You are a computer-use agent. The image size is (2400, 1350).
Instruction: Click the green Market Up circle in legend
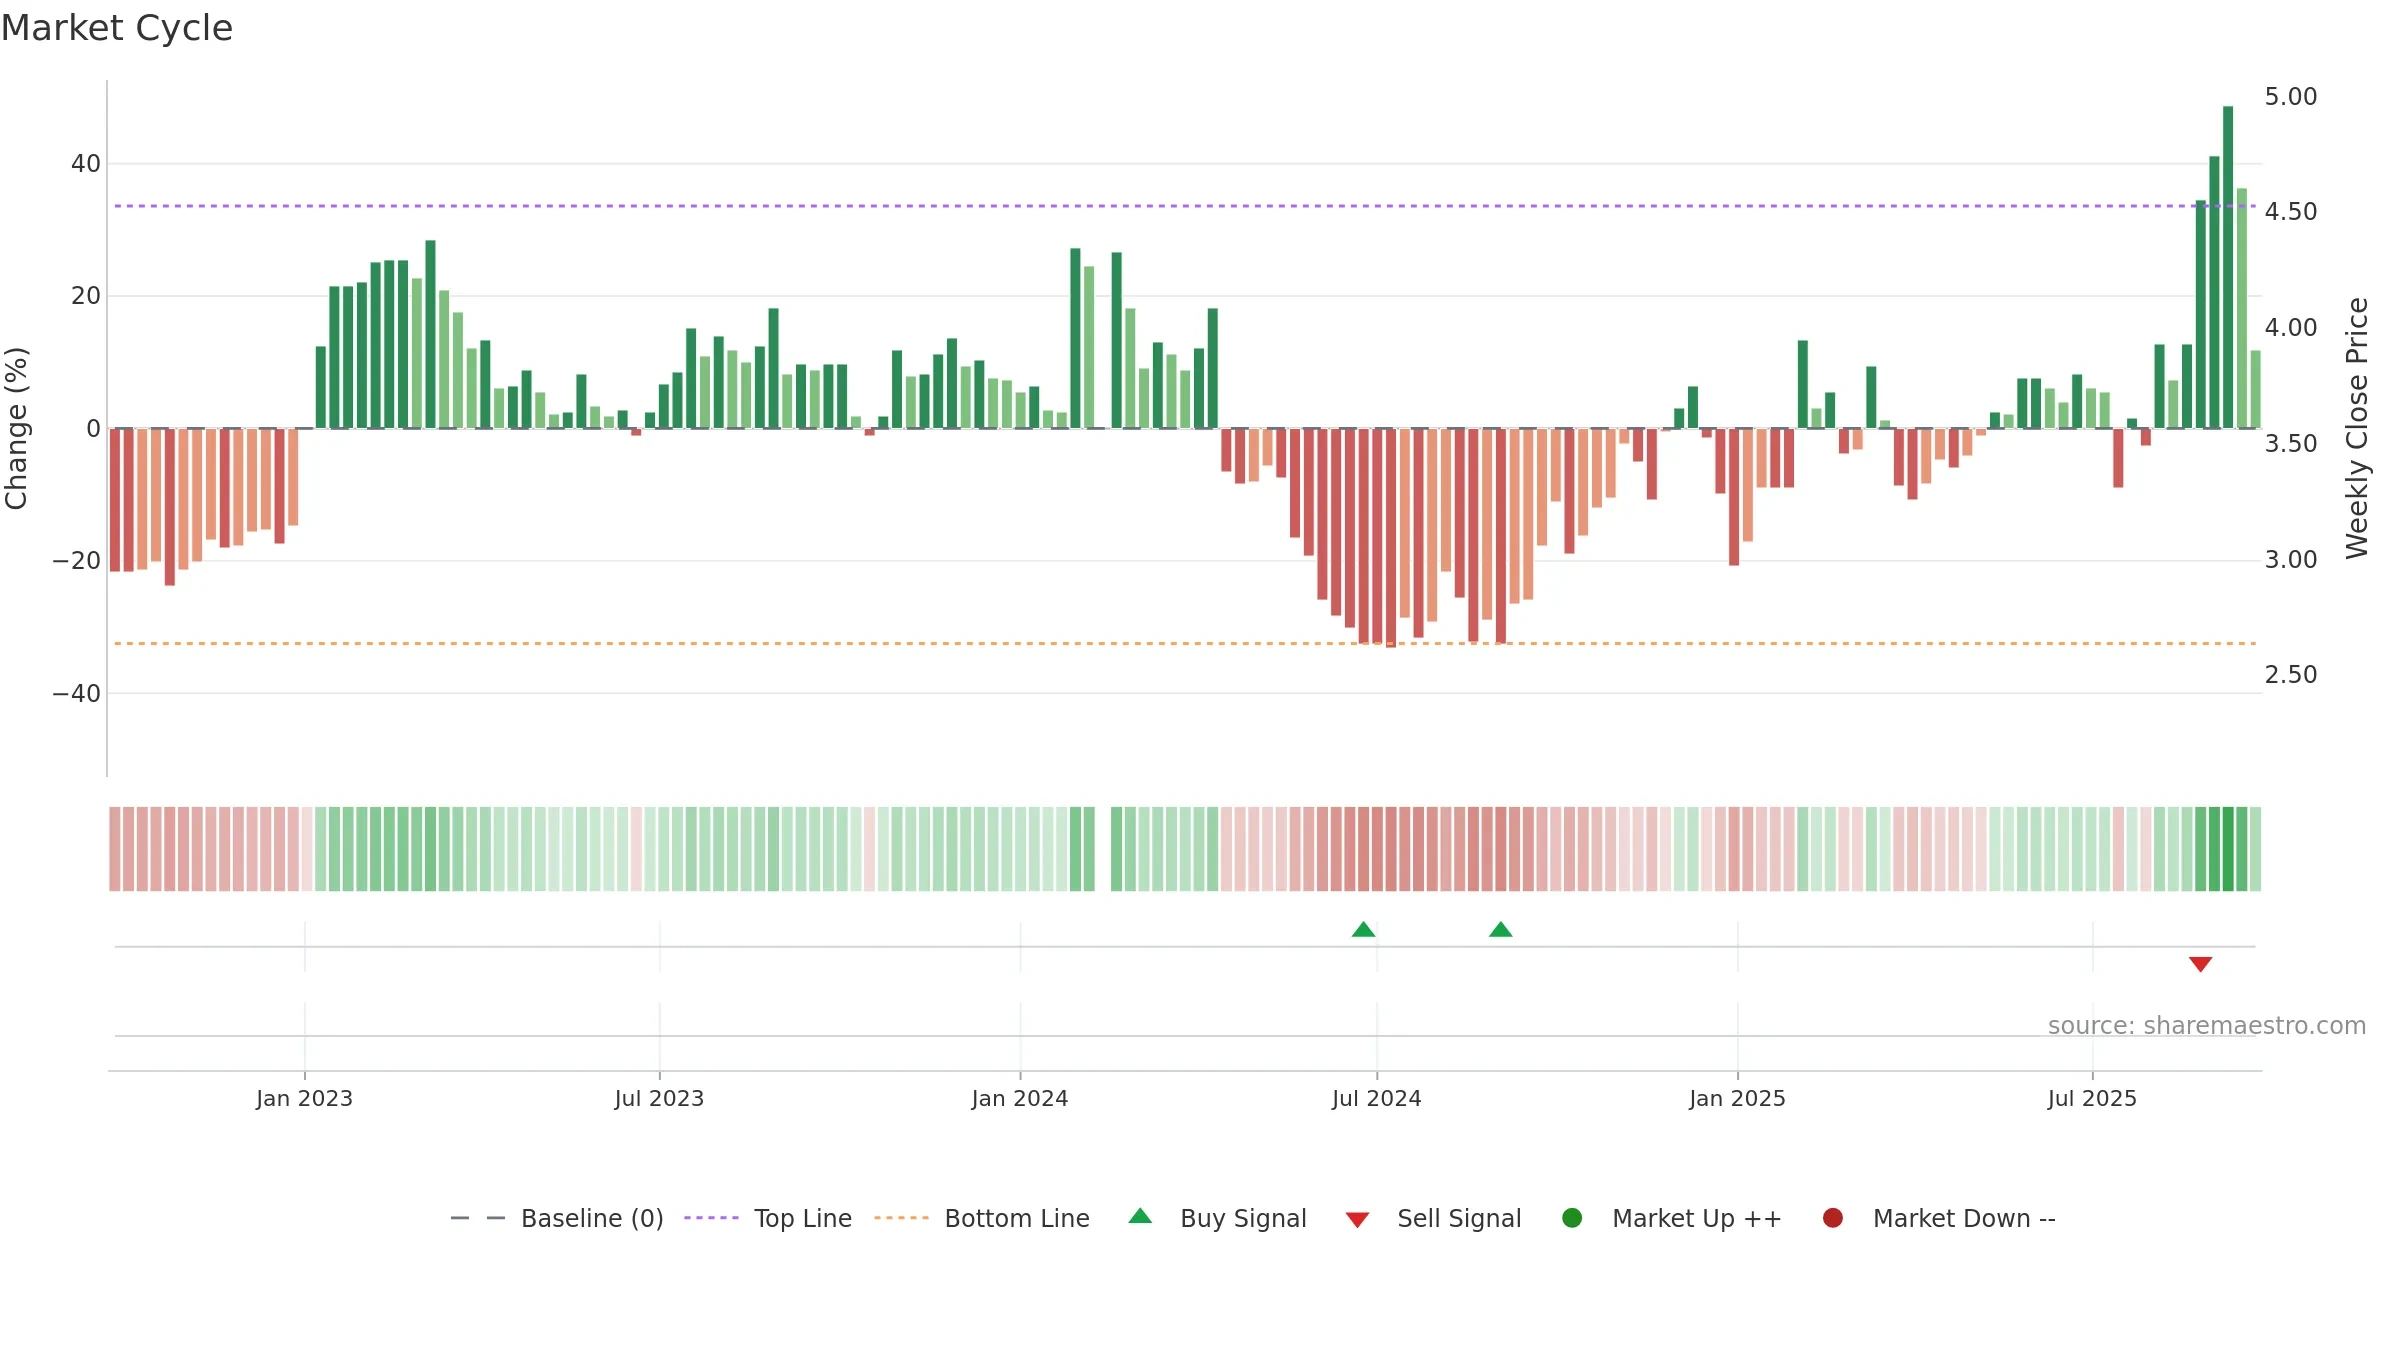(x=1572, y=1218)
